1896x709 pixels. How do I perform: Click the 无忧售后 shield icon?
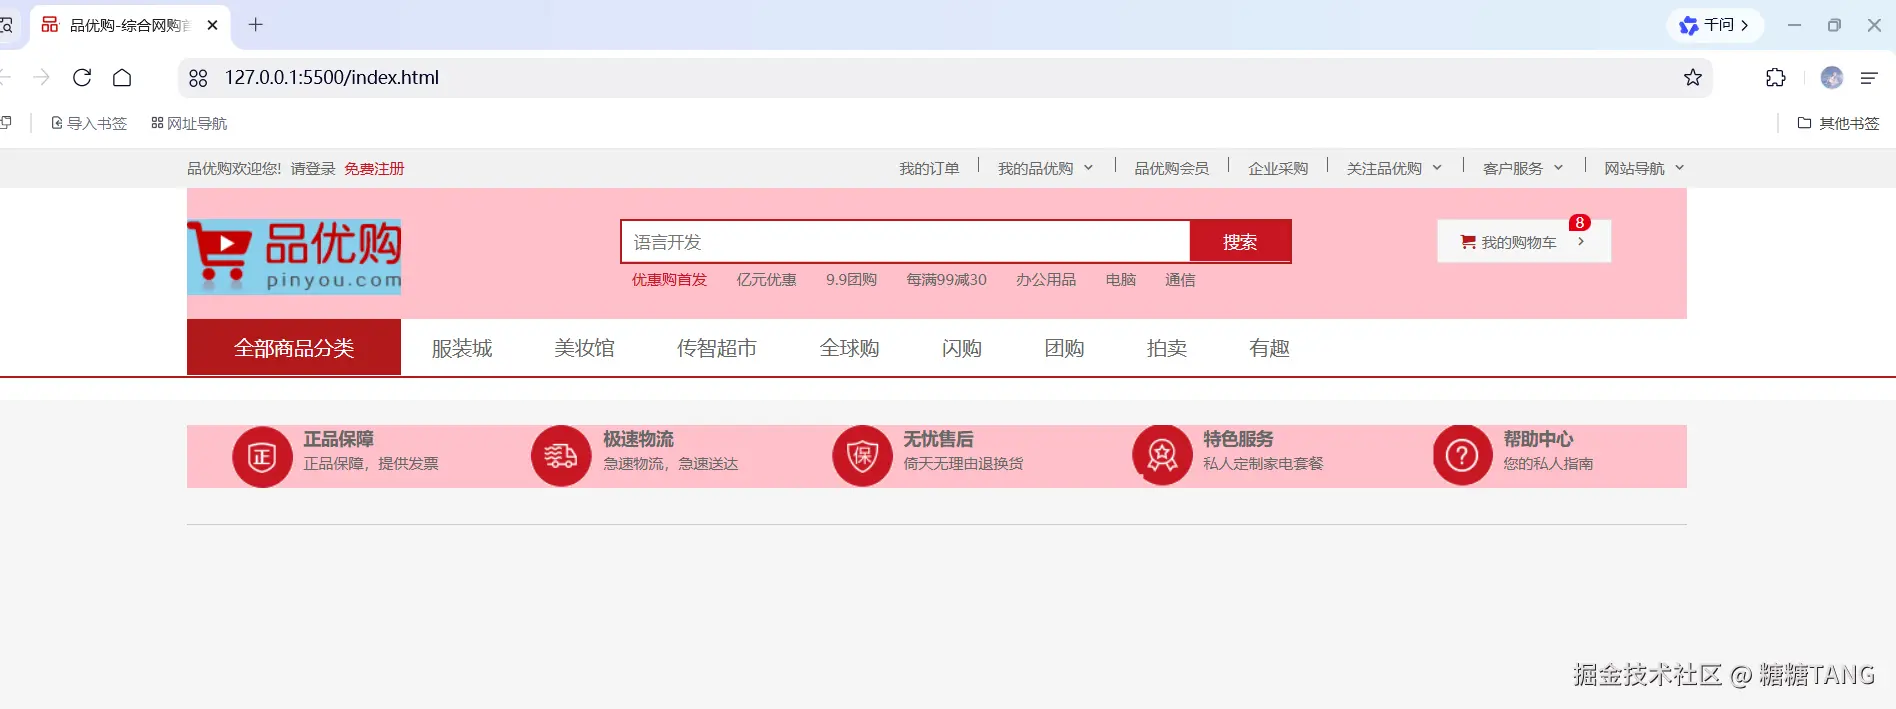point(862,457)
